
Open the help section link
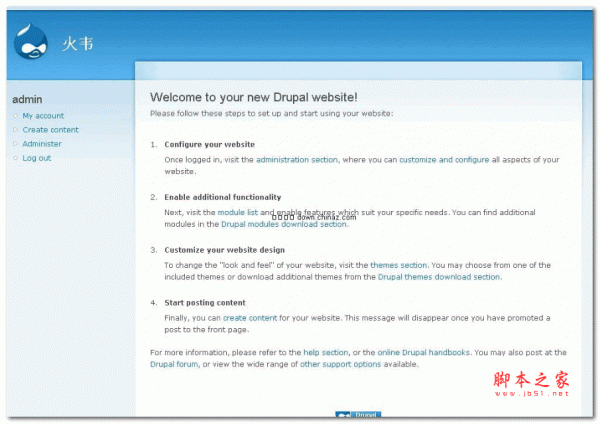326,352
